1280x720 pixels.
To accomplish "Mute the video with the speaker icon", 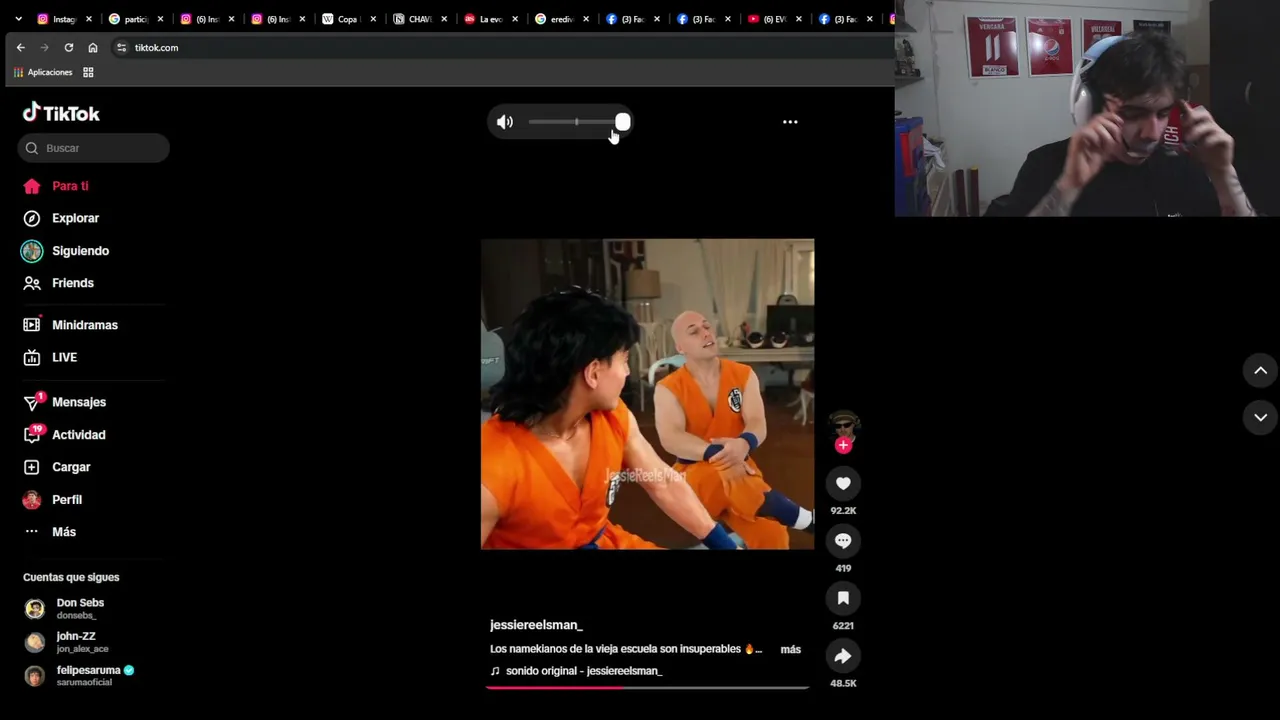I will pos(505,122).
